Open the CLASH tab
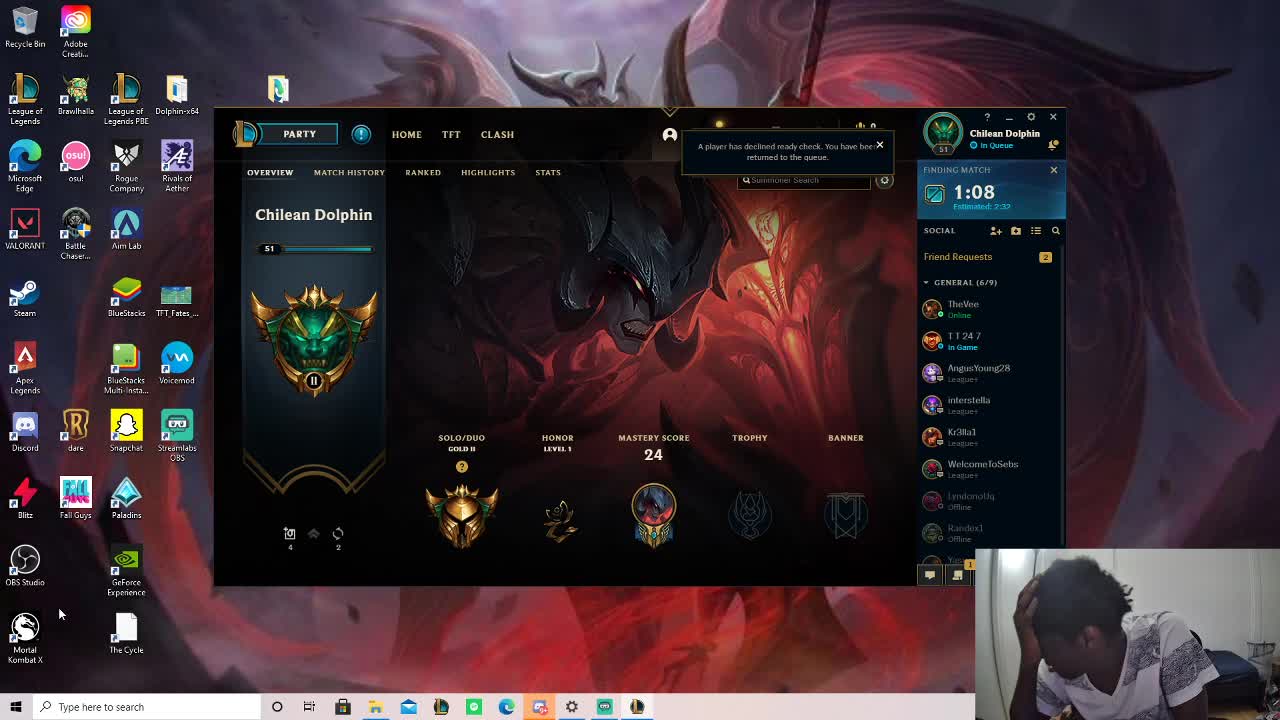Image resolution: width=1280 pixels, height=720 pixels. click(497, 134)
